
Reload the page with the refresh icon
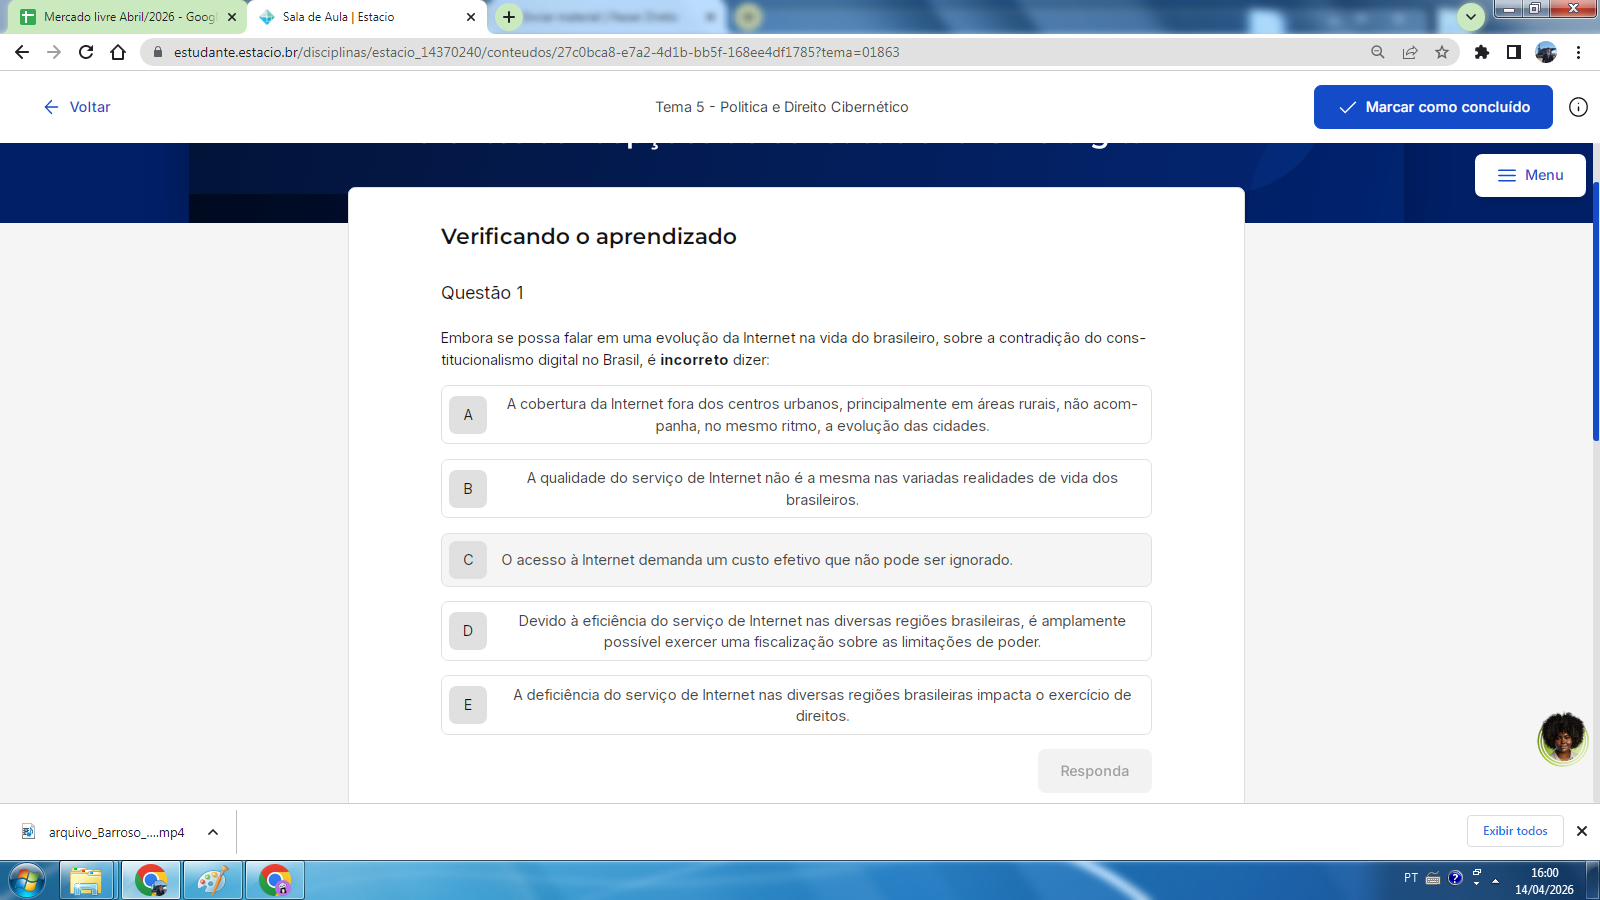[86, 52]
